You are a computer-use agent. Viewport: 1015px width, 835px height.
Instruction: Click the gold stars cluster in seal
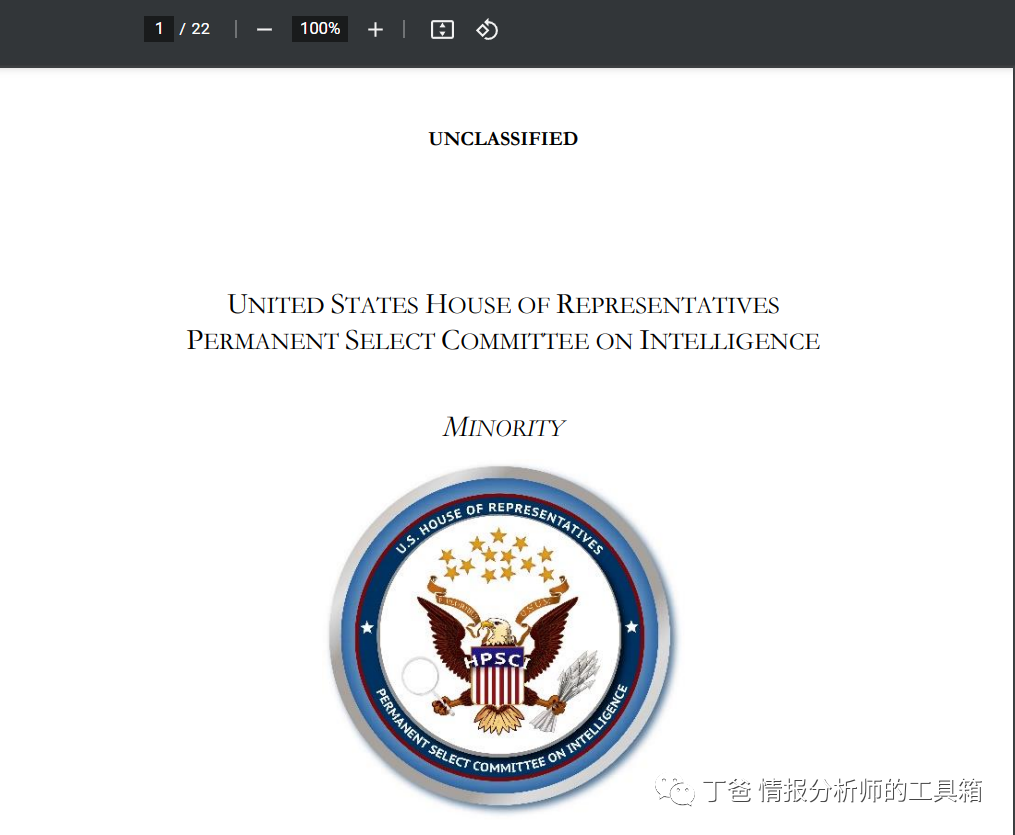[x=498, y=558]
